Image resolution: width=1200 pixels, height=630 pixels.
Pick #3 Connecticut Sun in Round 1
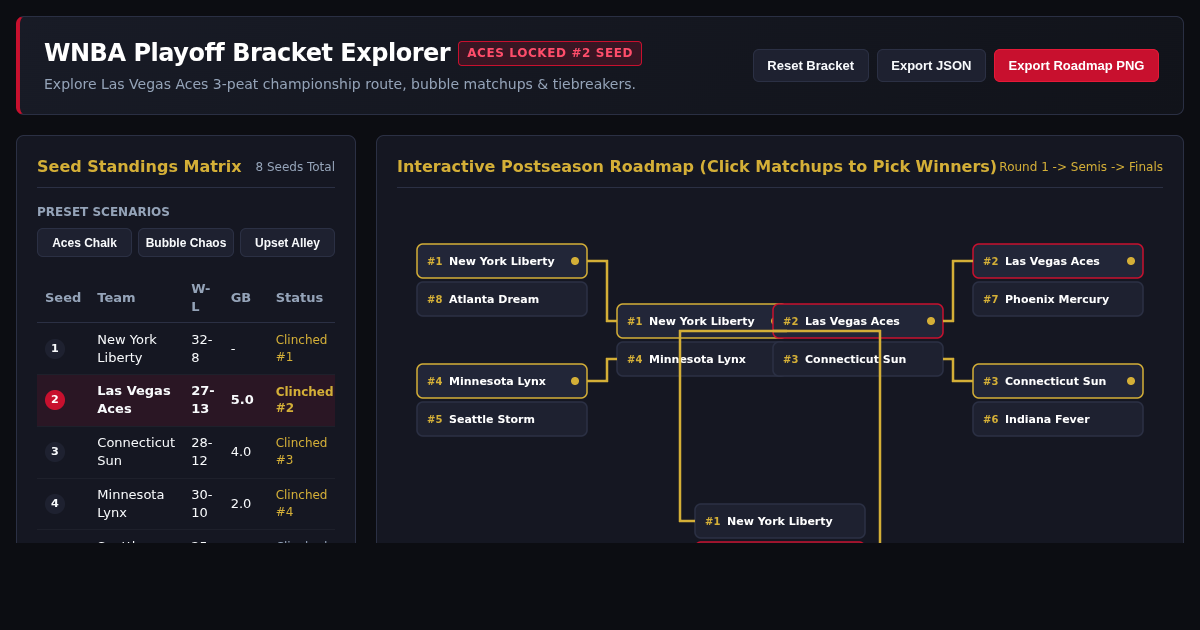pyautogui.click(x=1058, y=381)
